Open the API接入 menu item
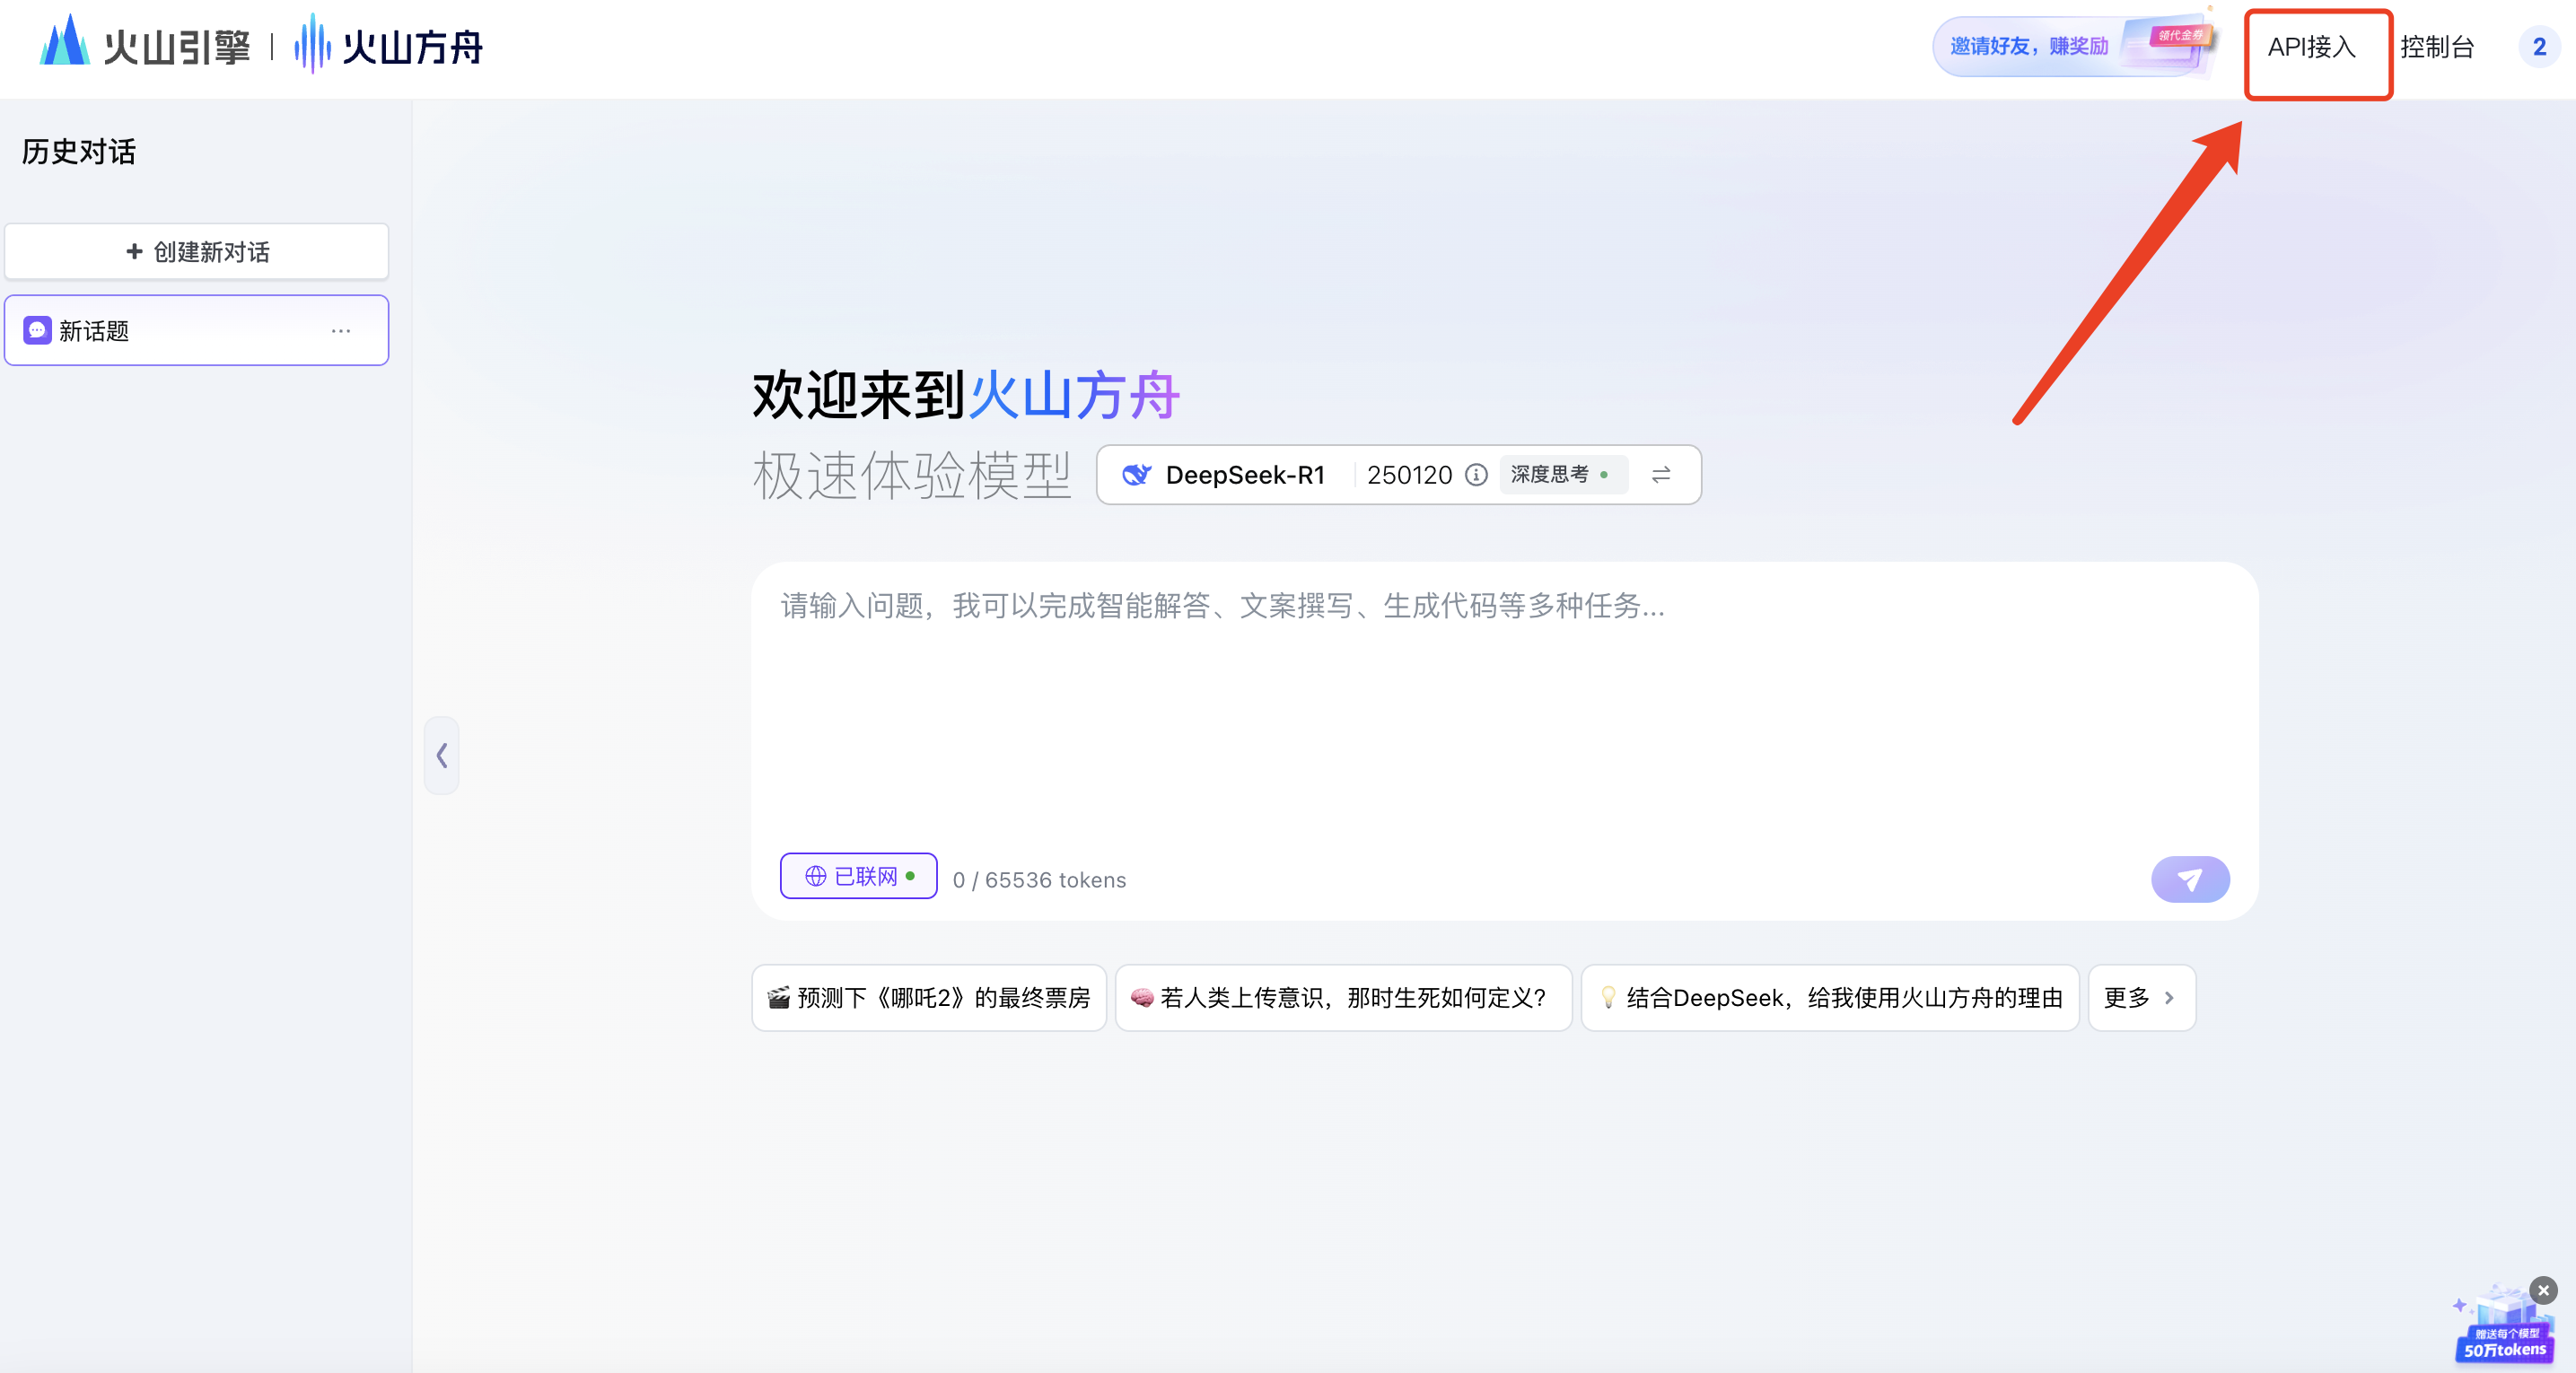The width and height of the screenshot is (2576, 1373). point(2311,47)
